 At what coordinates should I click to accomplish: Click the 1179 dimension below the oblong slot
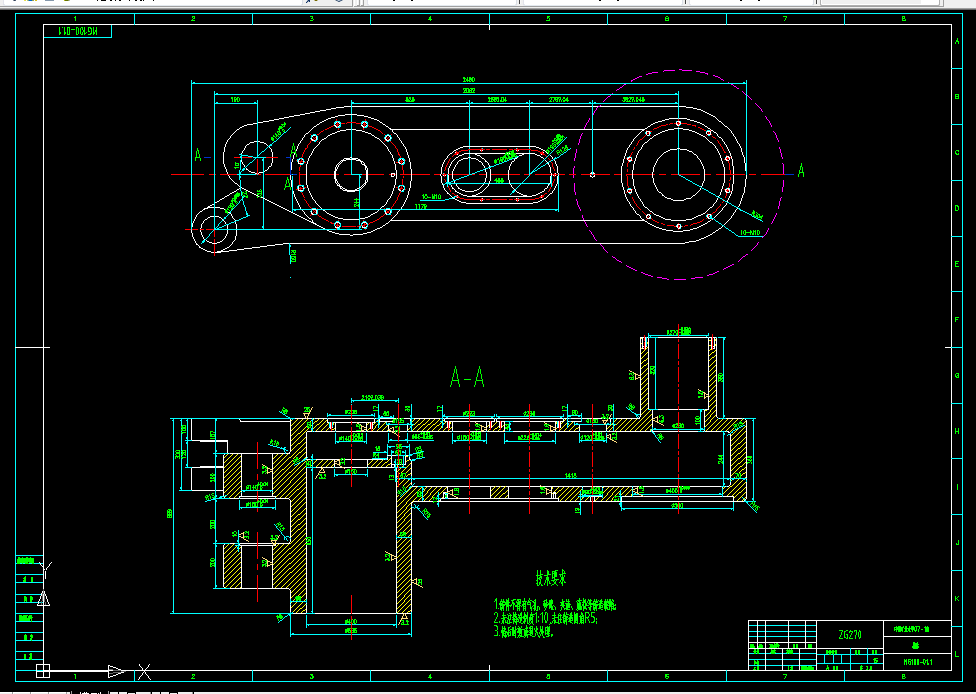click(x=421, y=207)
